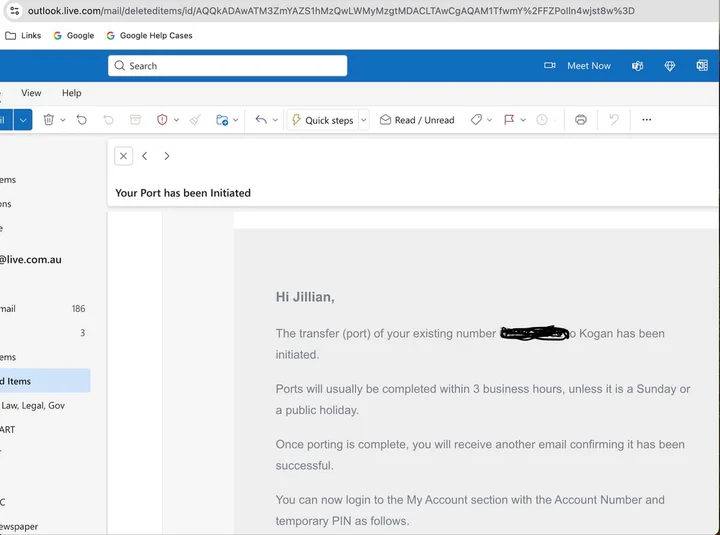This screenshot has width=720, height=535.
Task: Toggle the message Read / Unread
Action: [417, 120]
